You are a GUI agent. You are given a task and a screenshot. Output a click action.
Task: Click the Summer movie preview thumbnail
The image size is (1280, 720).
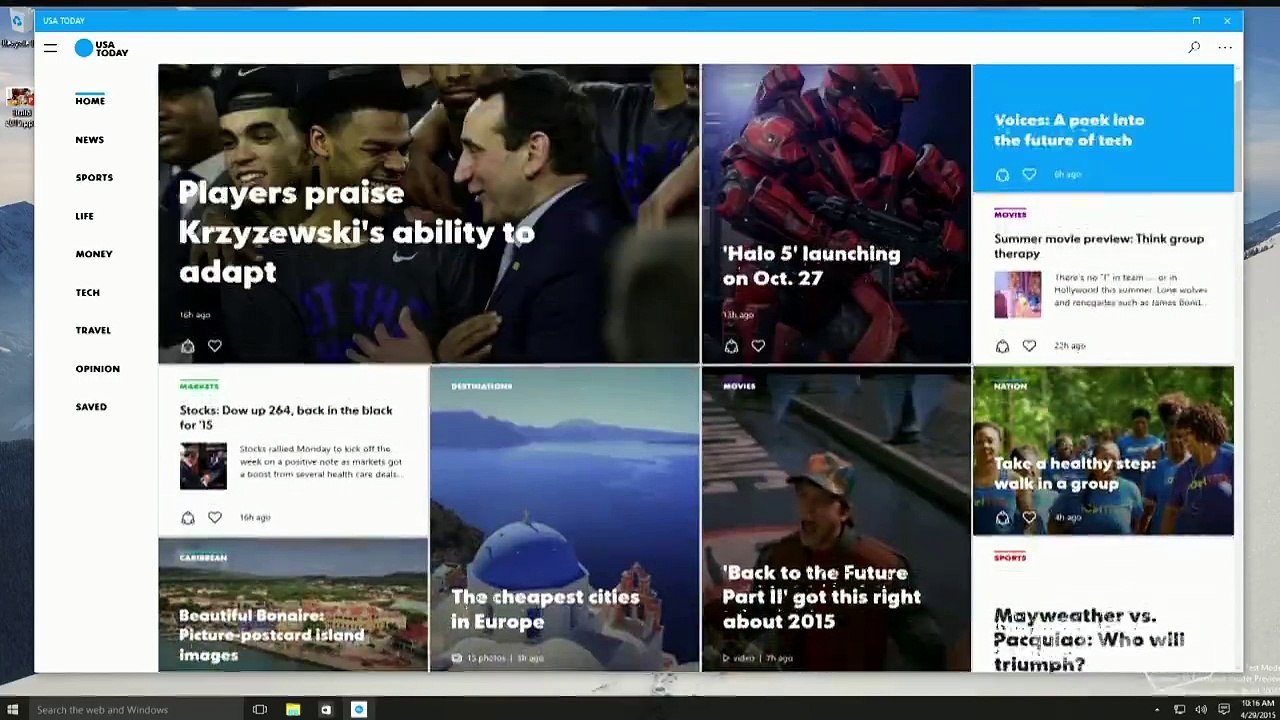(1017, 295)
